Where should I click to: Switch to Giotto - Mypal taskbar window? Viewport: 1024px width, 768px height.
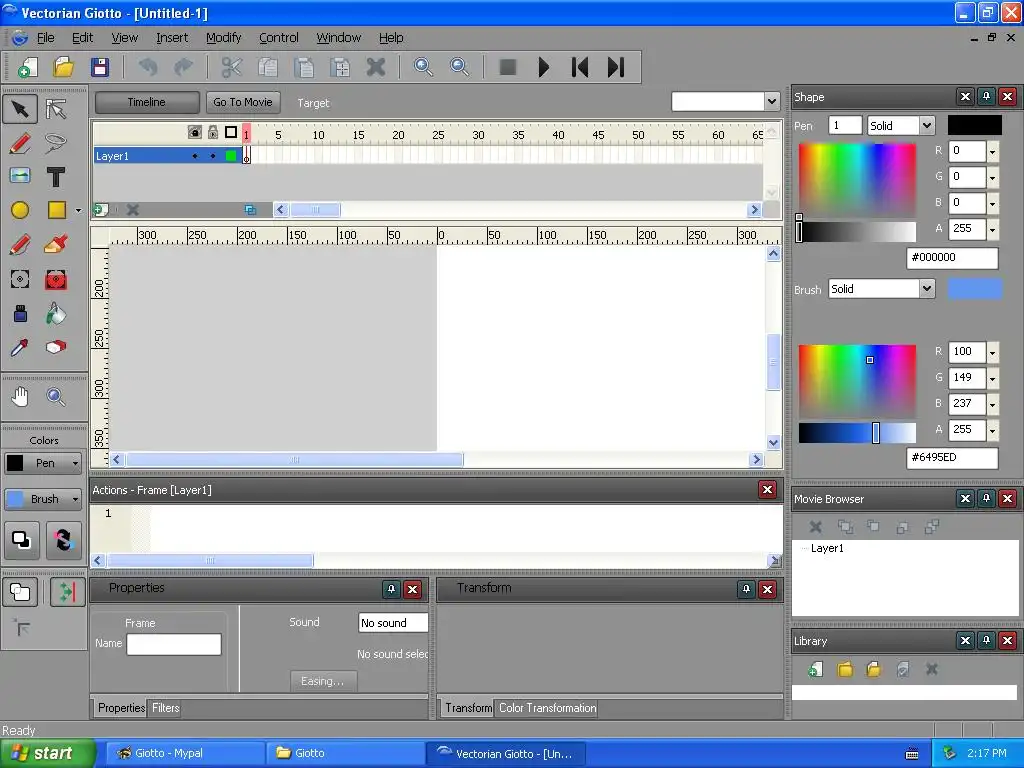(185, 753)
